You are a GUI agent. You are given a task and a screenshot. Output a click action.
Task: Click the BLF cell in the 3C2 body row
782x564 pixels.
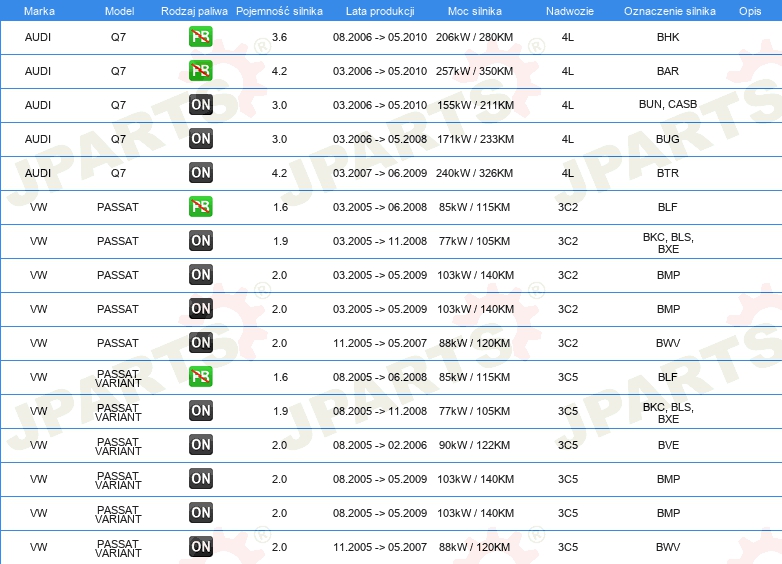click(x=668, y=207)
